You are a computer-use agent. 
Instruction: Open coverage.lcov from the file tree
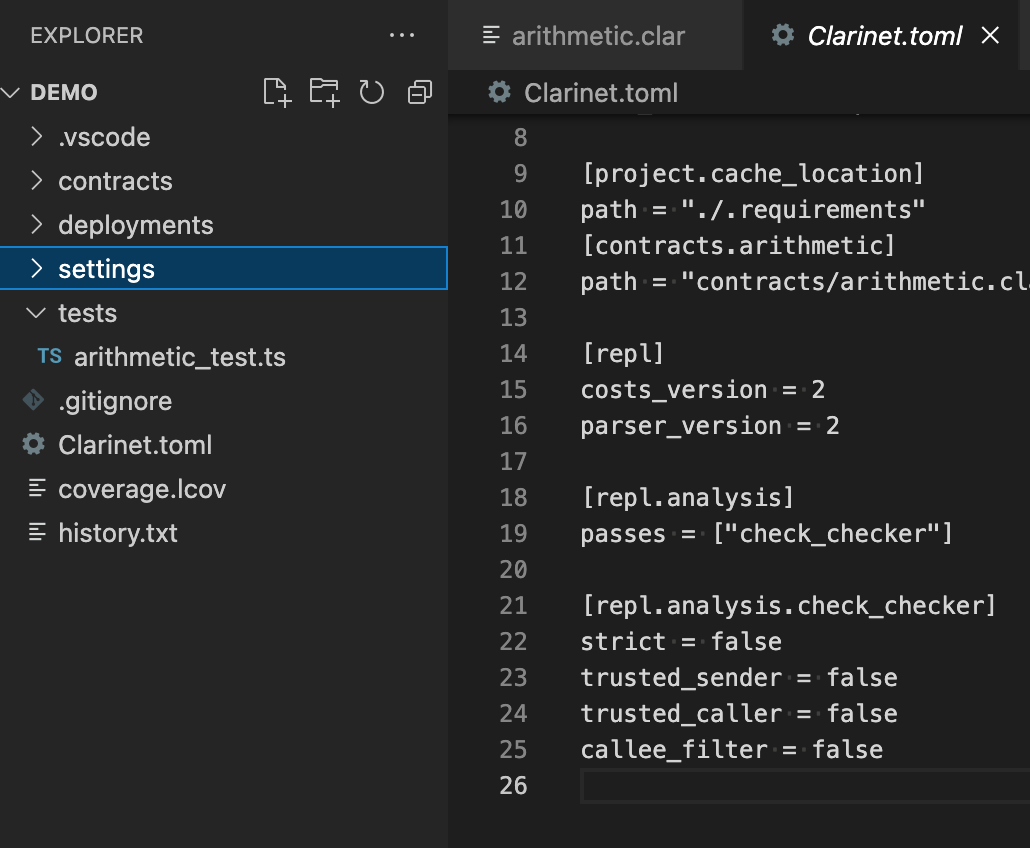click(142, 489)
